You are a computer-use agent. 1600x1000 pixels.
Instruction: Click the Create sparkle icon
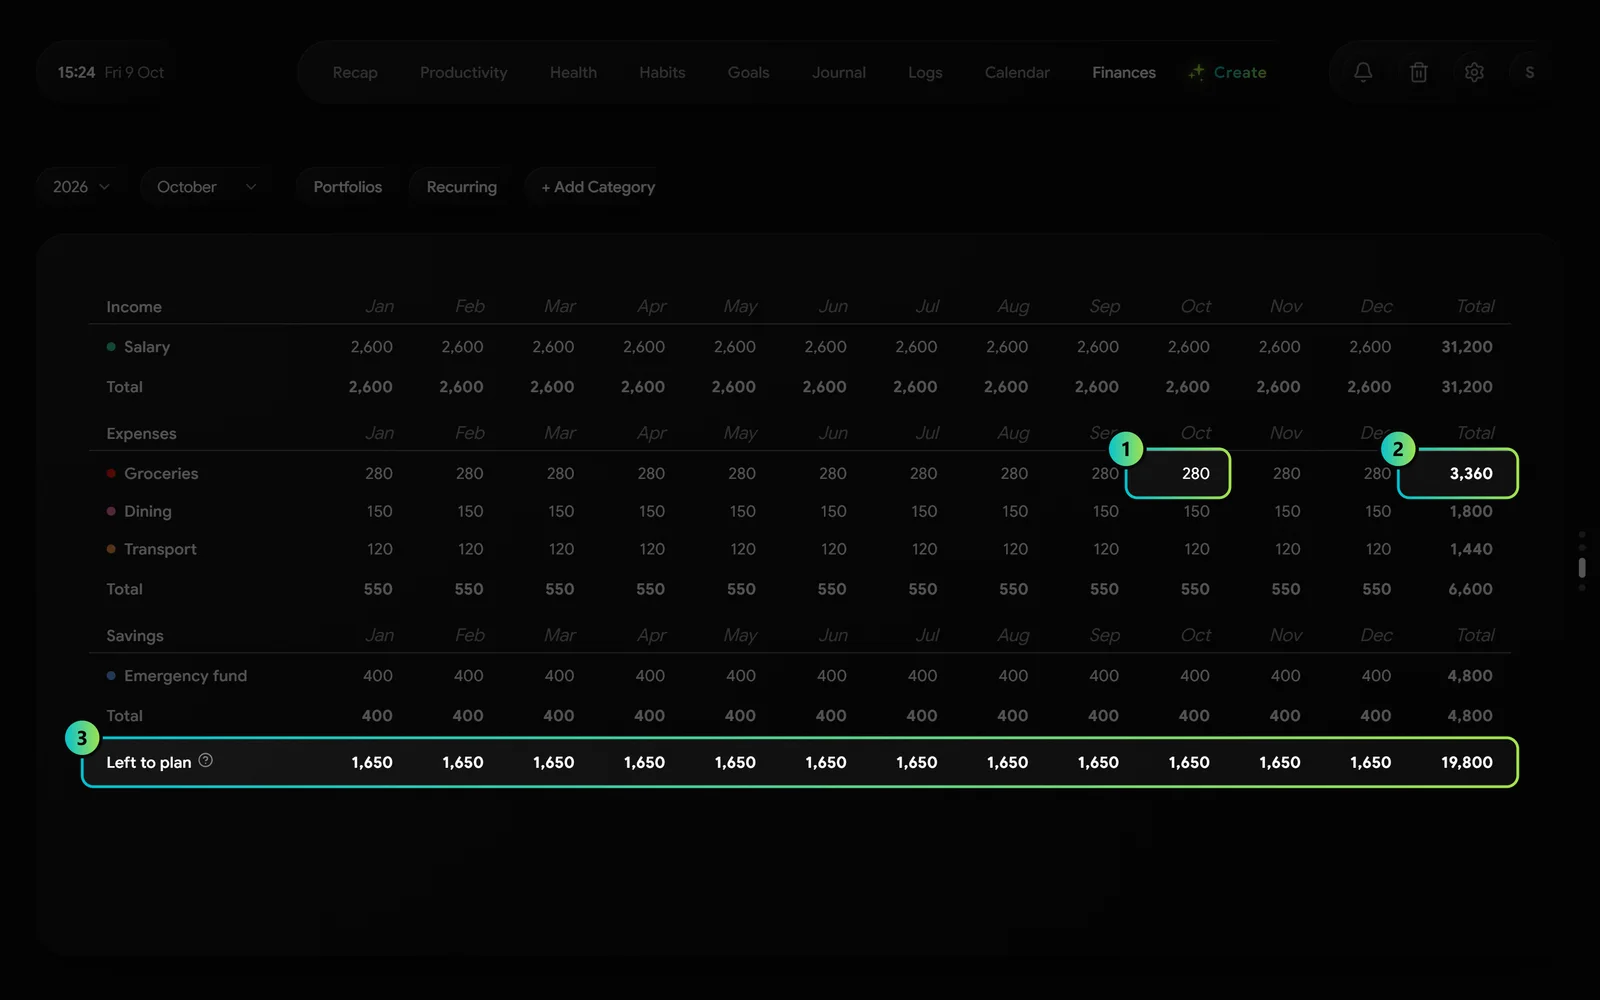point(1197,72)
